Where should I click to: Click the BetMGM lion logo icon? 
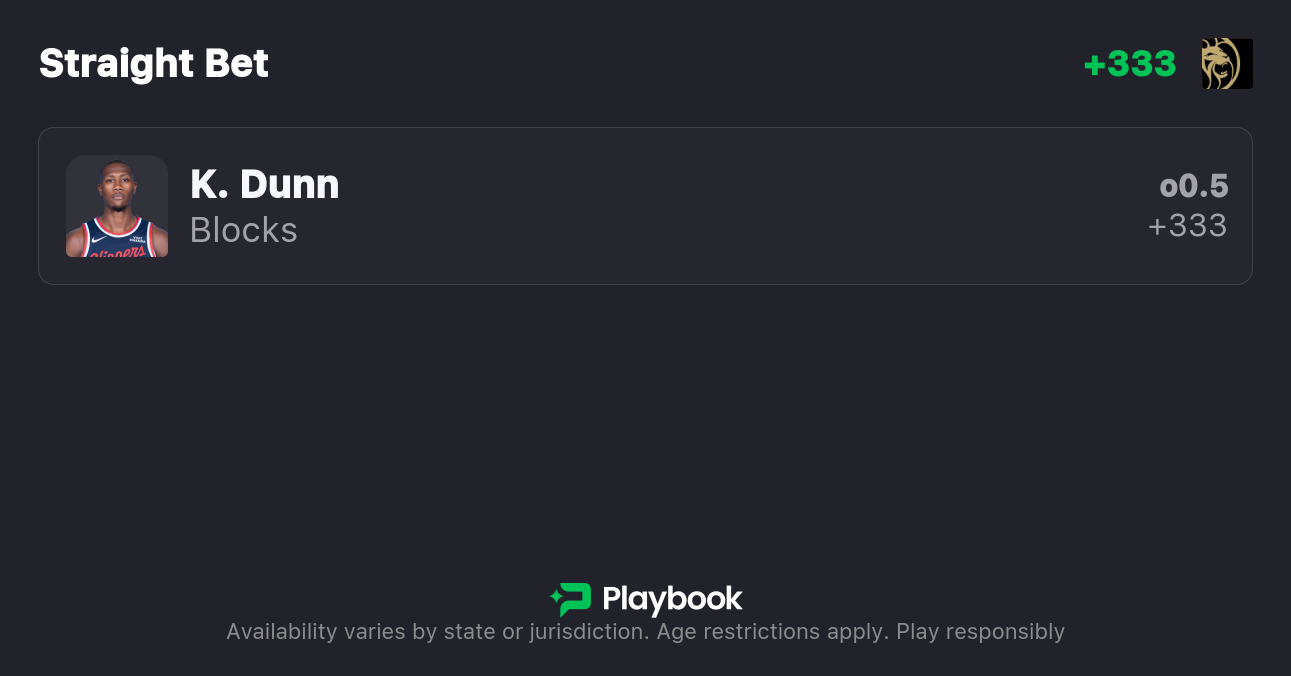(1227, 64)
